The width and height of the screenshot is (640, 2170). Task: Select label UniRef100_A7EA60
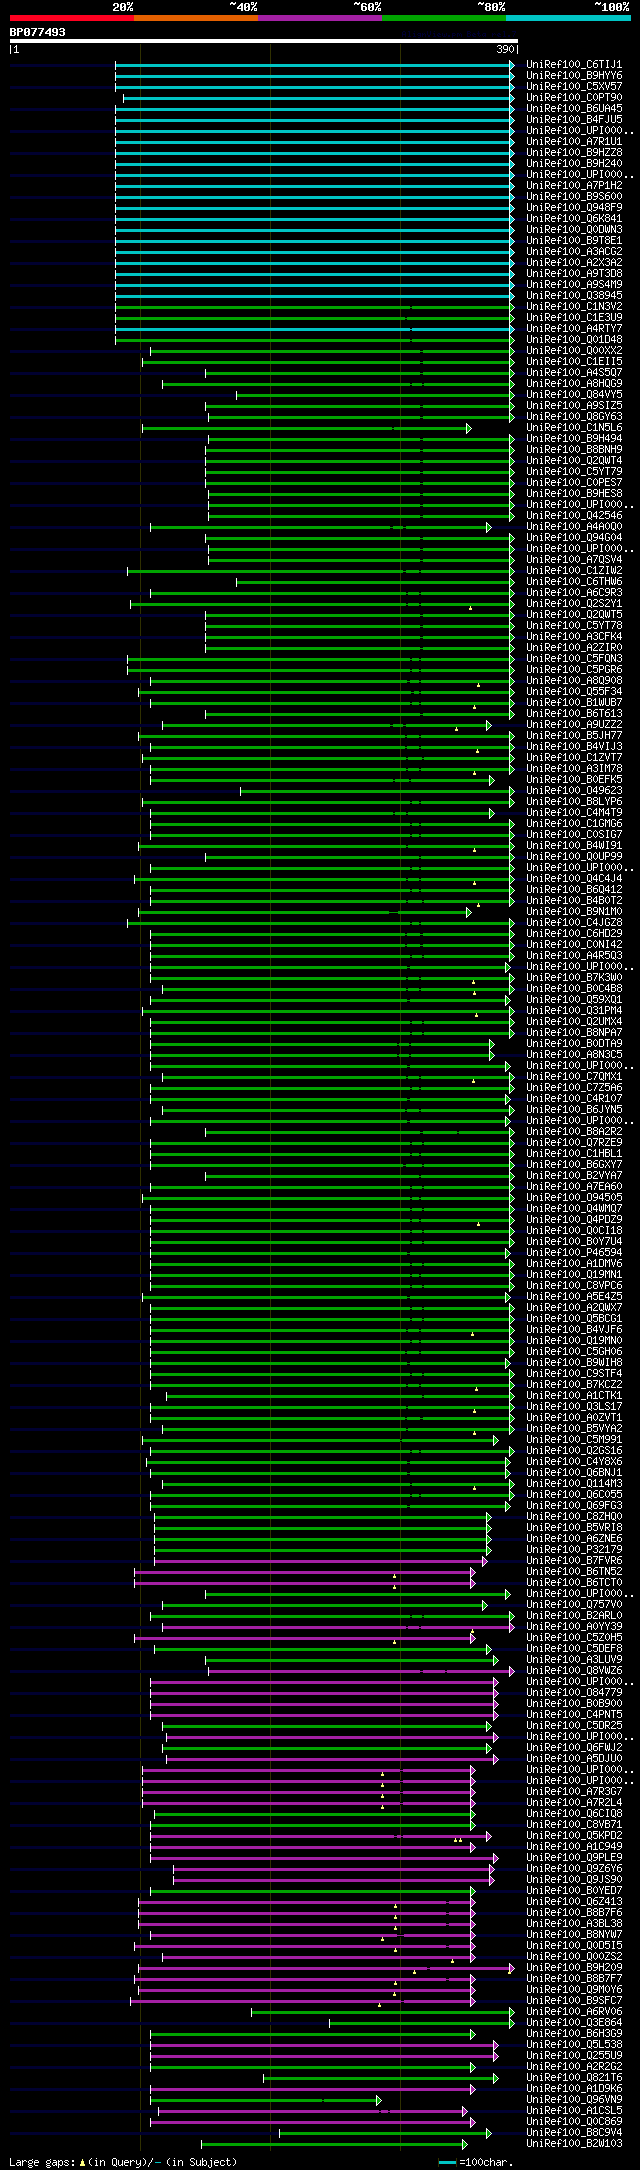[x=574, y=1187]
